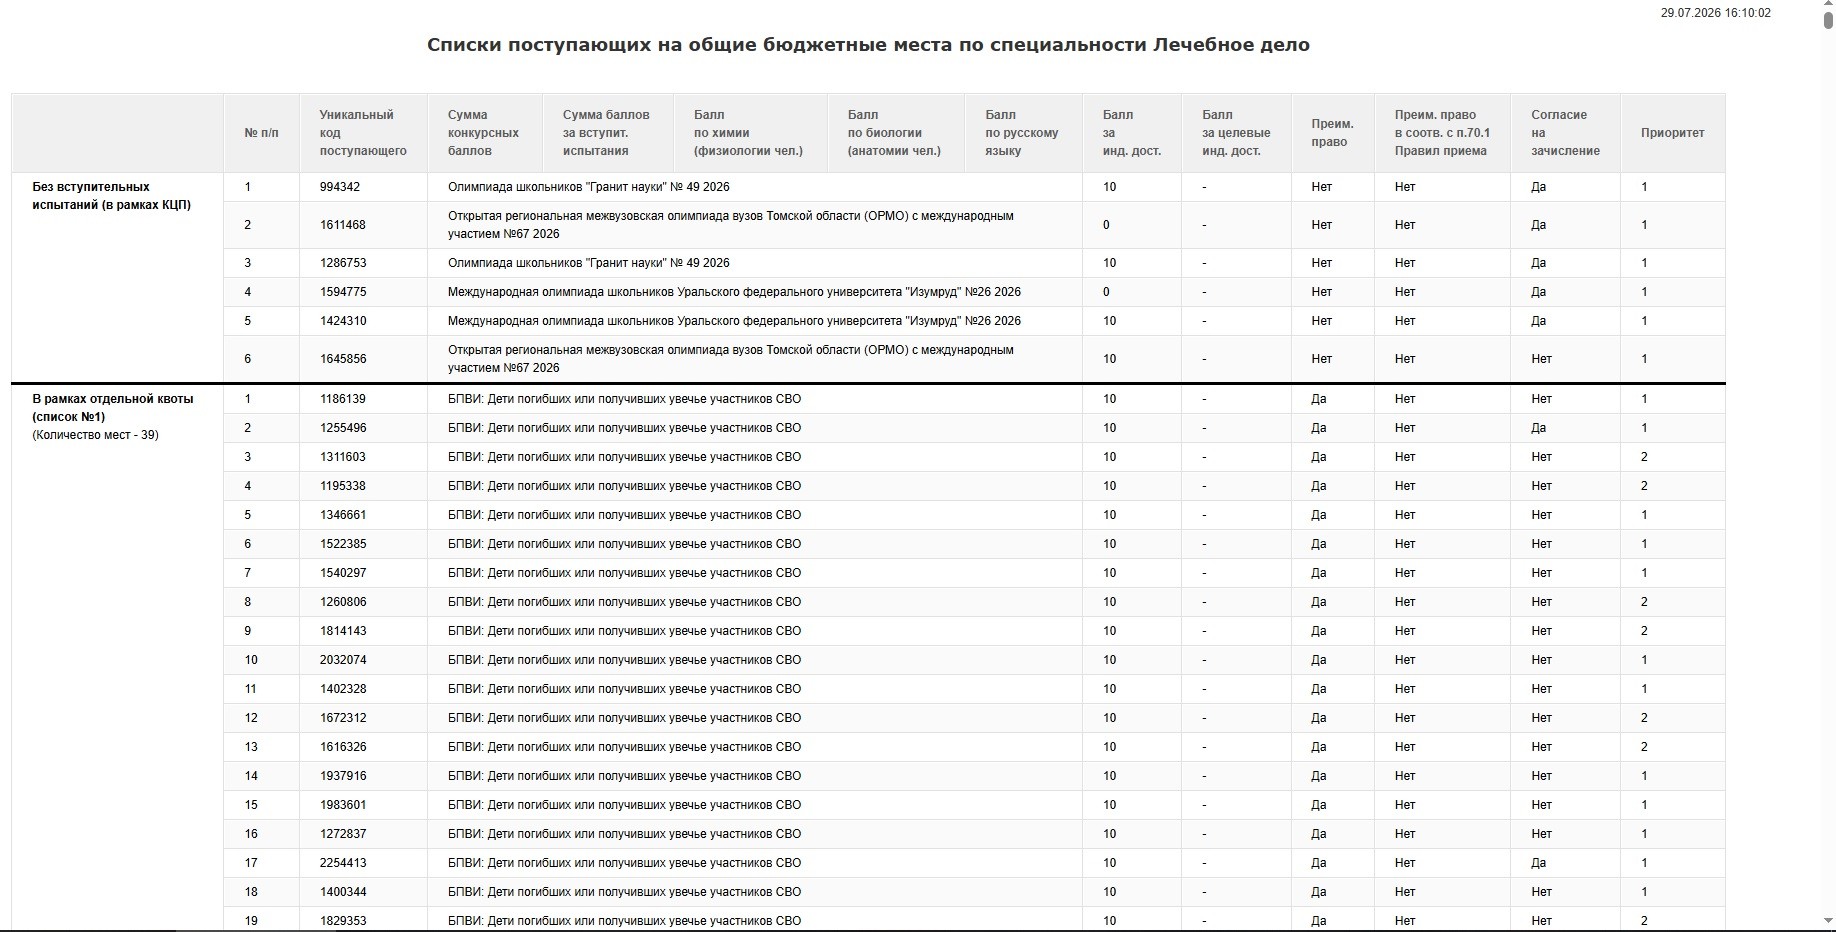Viewport: 1836px width, 932px height.
Task: Click individual score 0 in row 1594775
Action: pyautogui.click(x=1106, y=292)
